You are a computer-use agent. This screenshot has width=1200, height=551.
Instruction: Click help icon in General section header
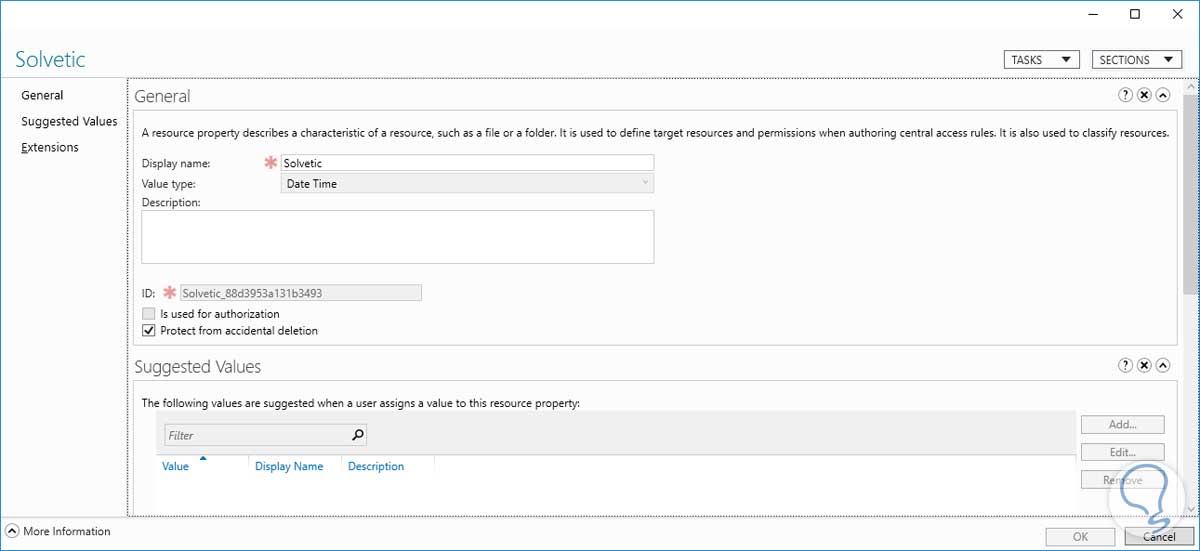click(1125, 95)
